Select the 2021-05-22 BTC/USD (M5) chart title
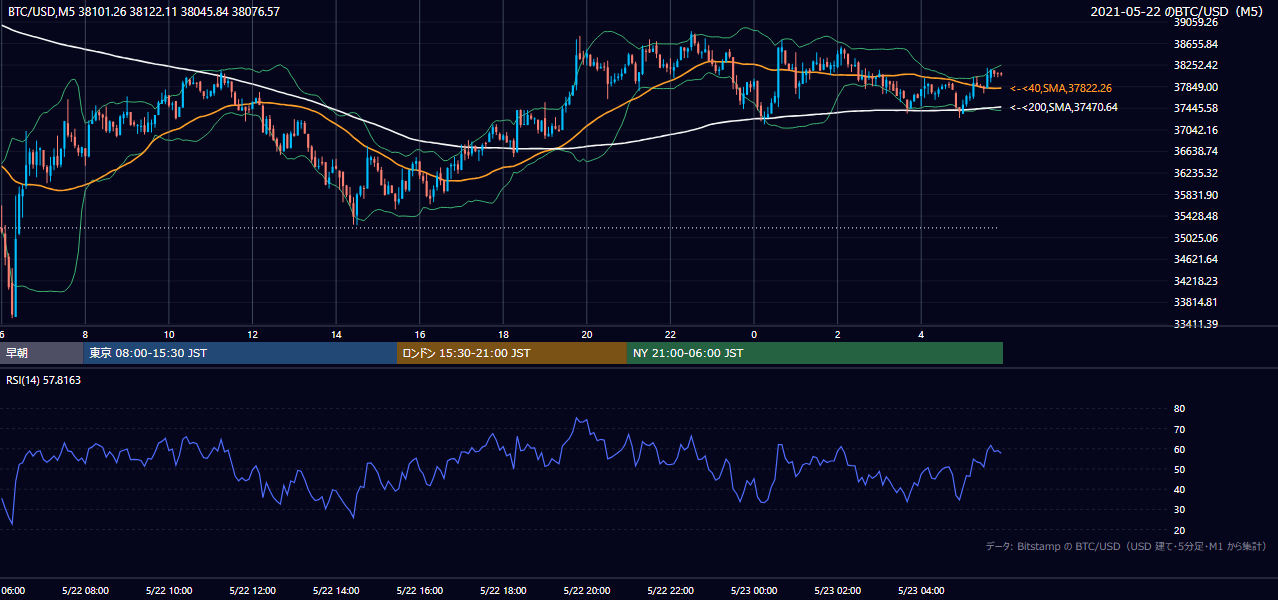This screenshot has height=600, width=1278. click(1178, 12)
